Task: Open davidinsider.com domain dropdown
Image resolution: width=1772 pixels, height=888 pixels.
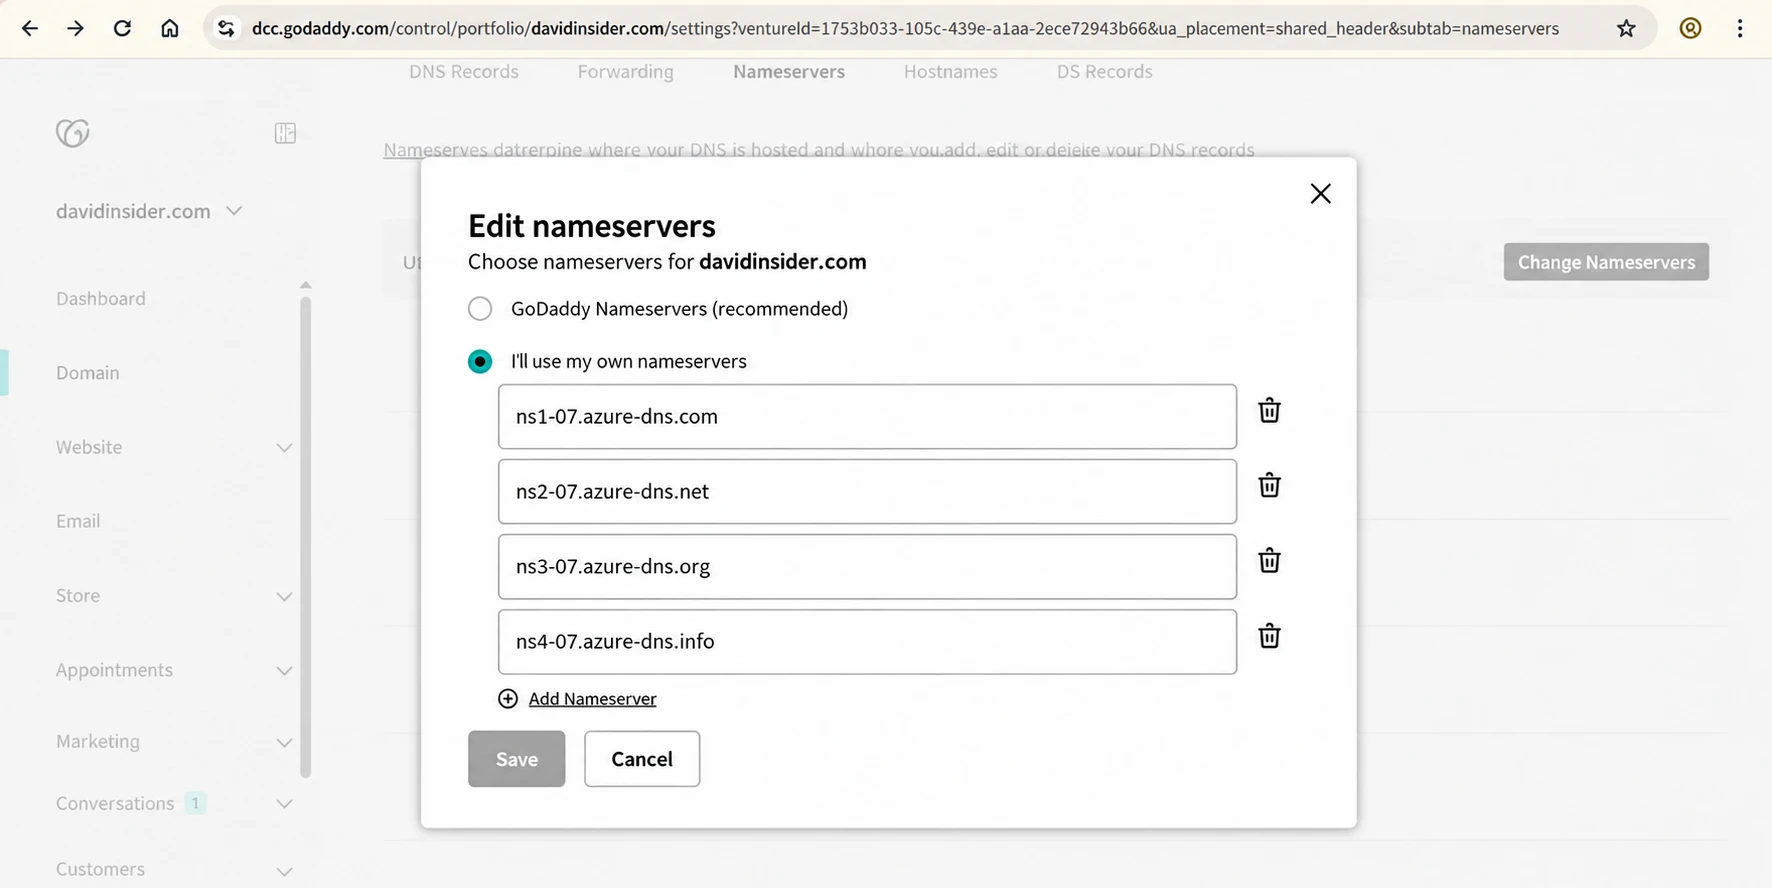Action: 234,211
